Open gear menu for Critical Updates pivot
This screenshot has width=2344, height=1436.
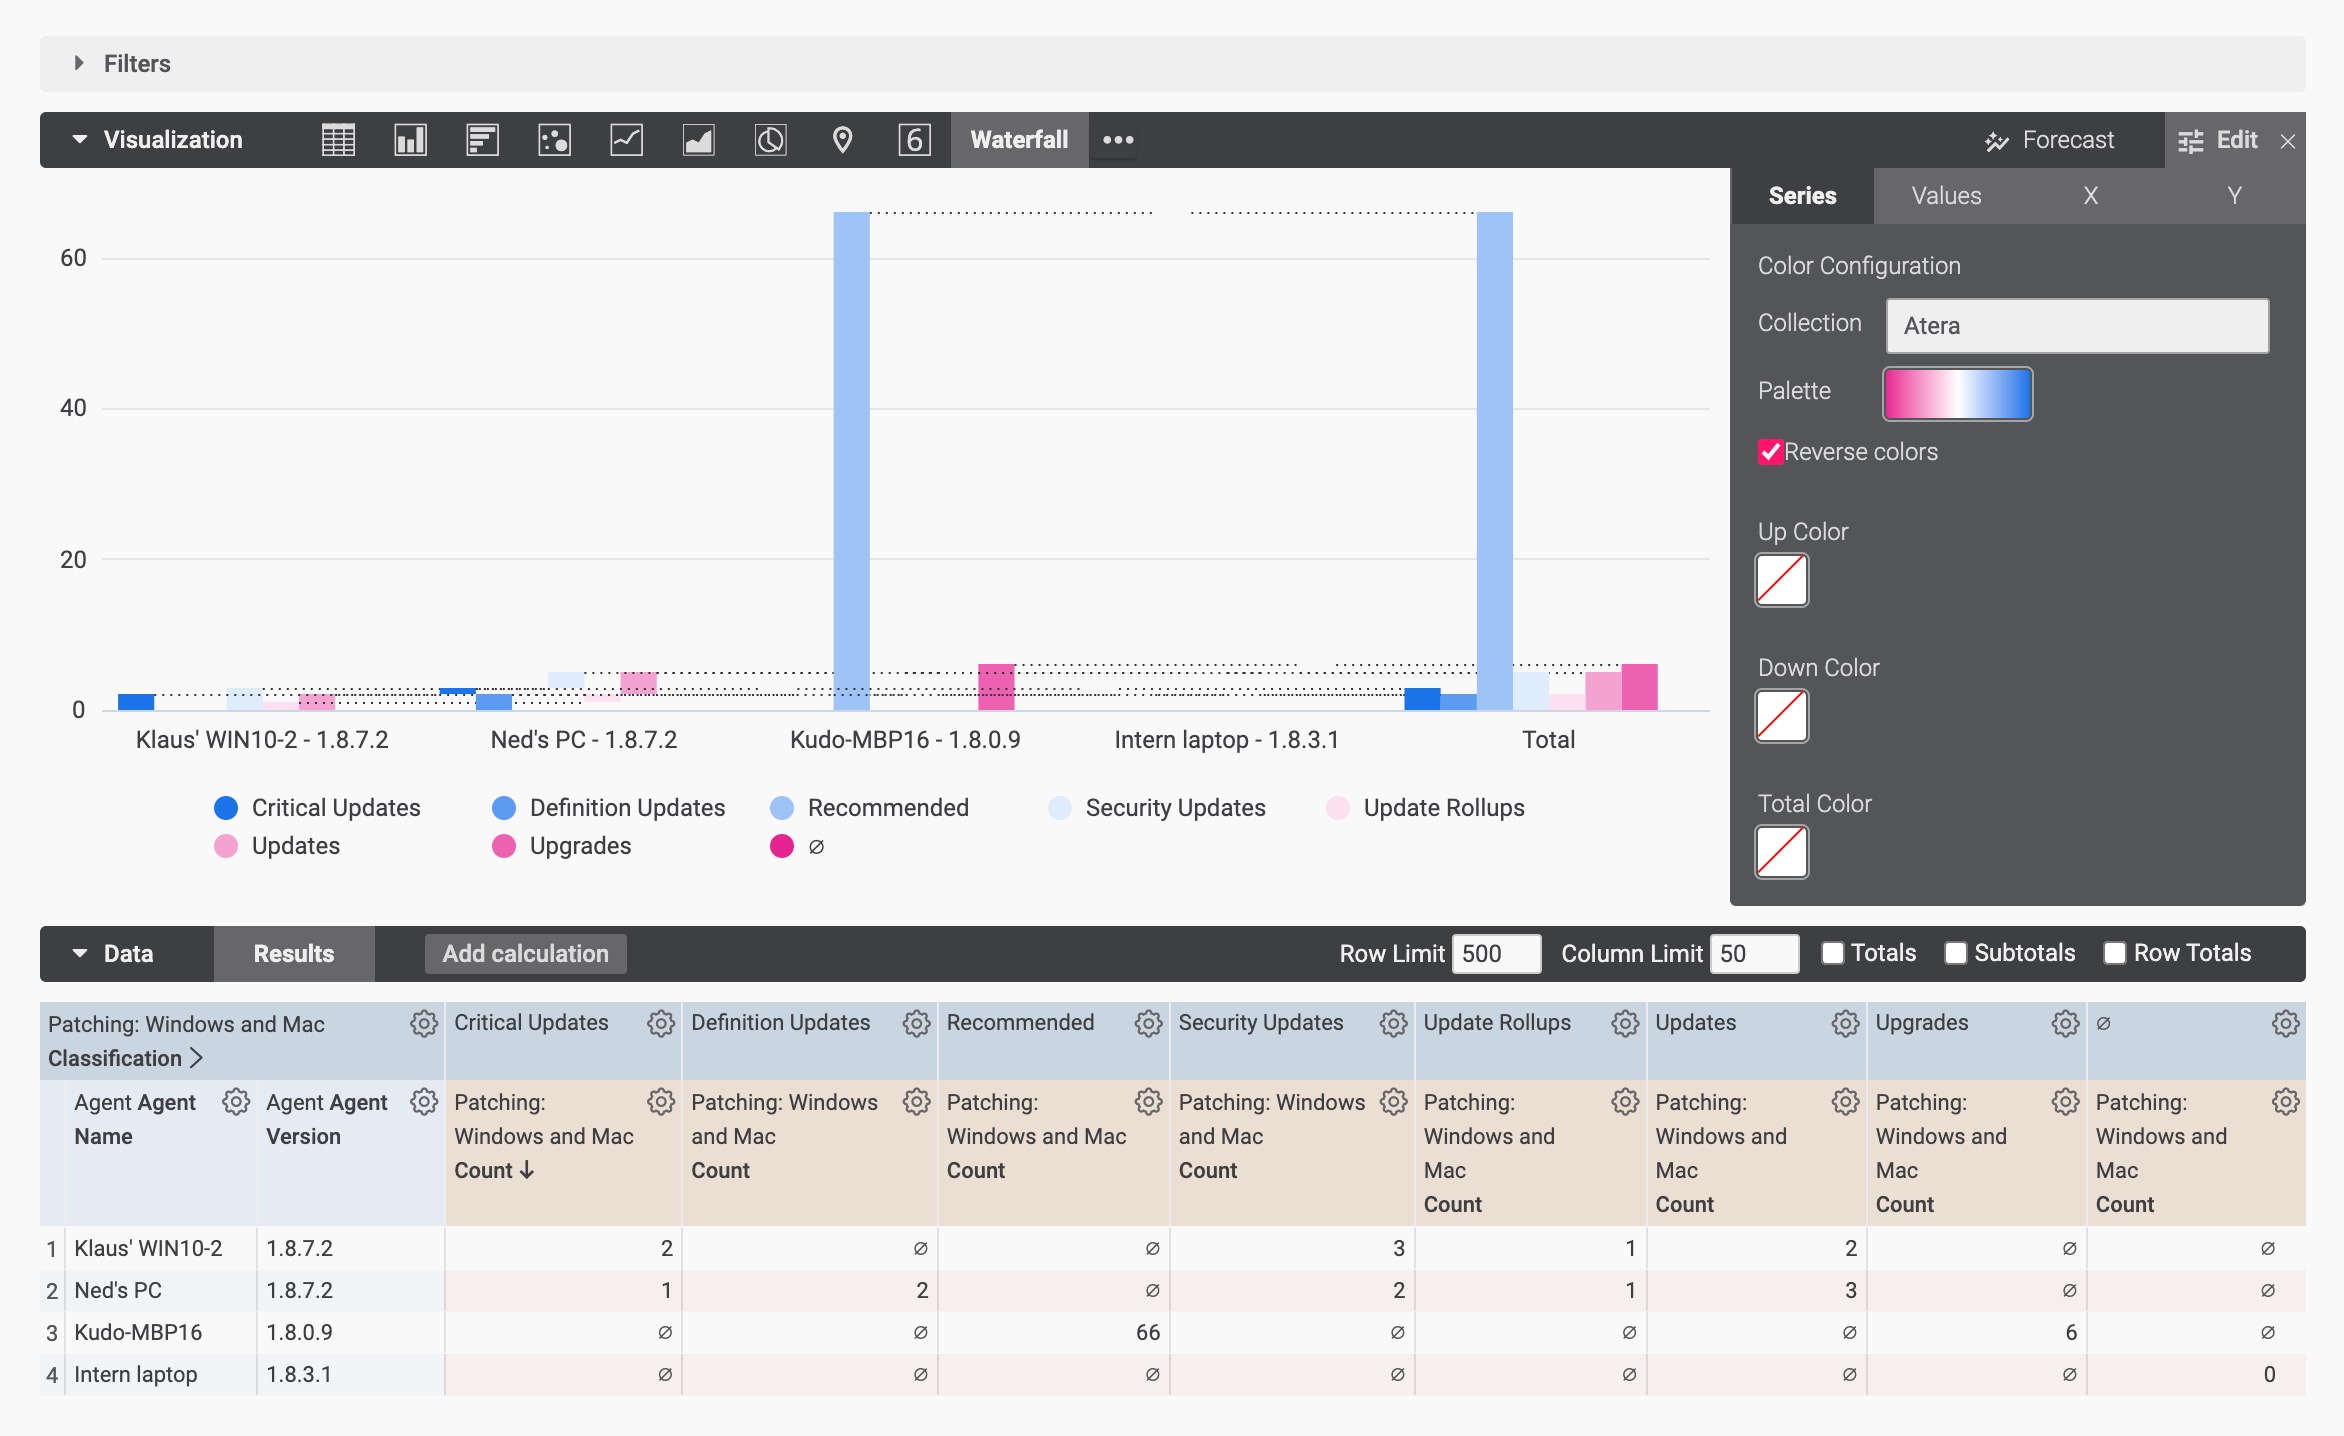(660, 1023)
